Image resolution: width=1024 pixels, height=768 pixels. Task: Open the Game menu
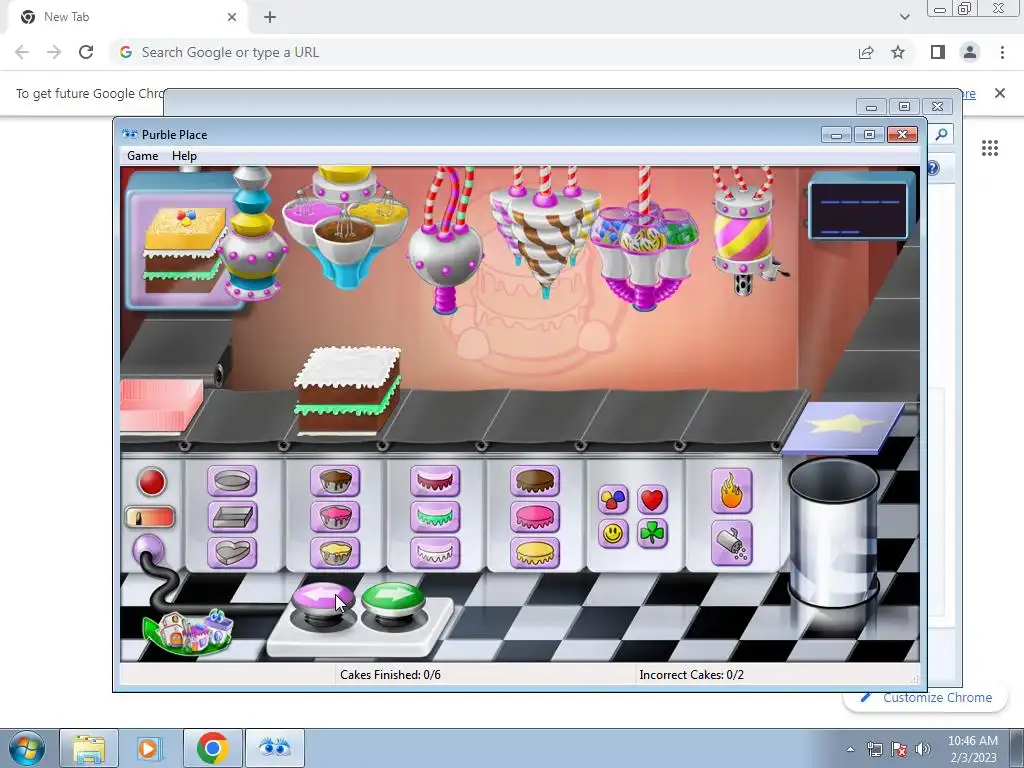(x=142, y=155)
